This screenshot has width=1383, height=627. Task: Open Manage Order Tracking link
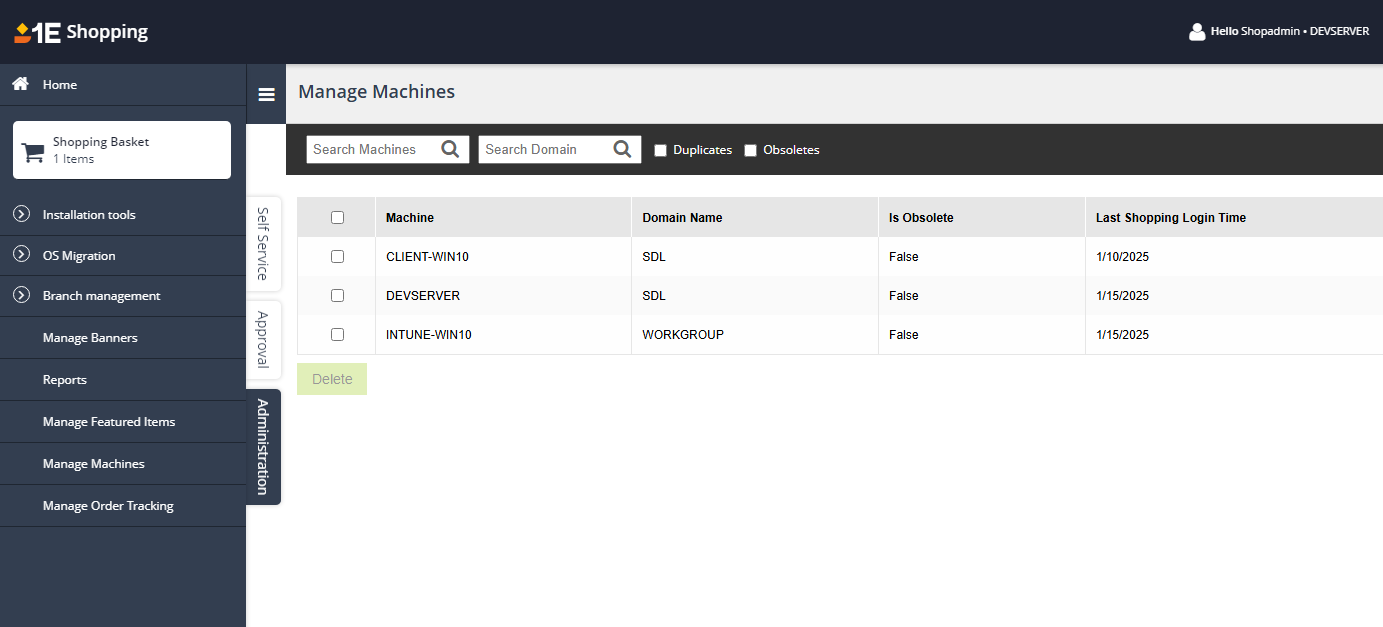[108, 506]
